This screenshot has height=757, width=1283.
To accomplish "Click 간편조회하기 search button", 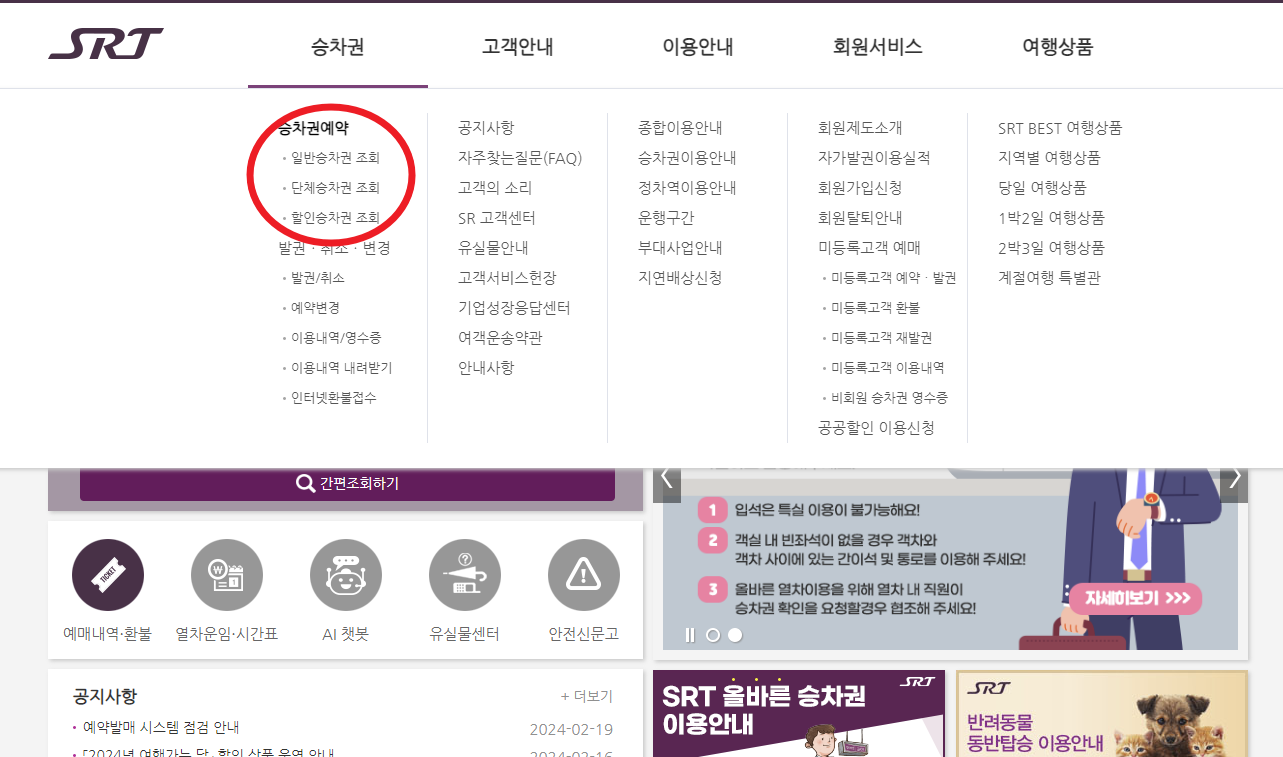I will pyautogui.click(x=347, y=483).
